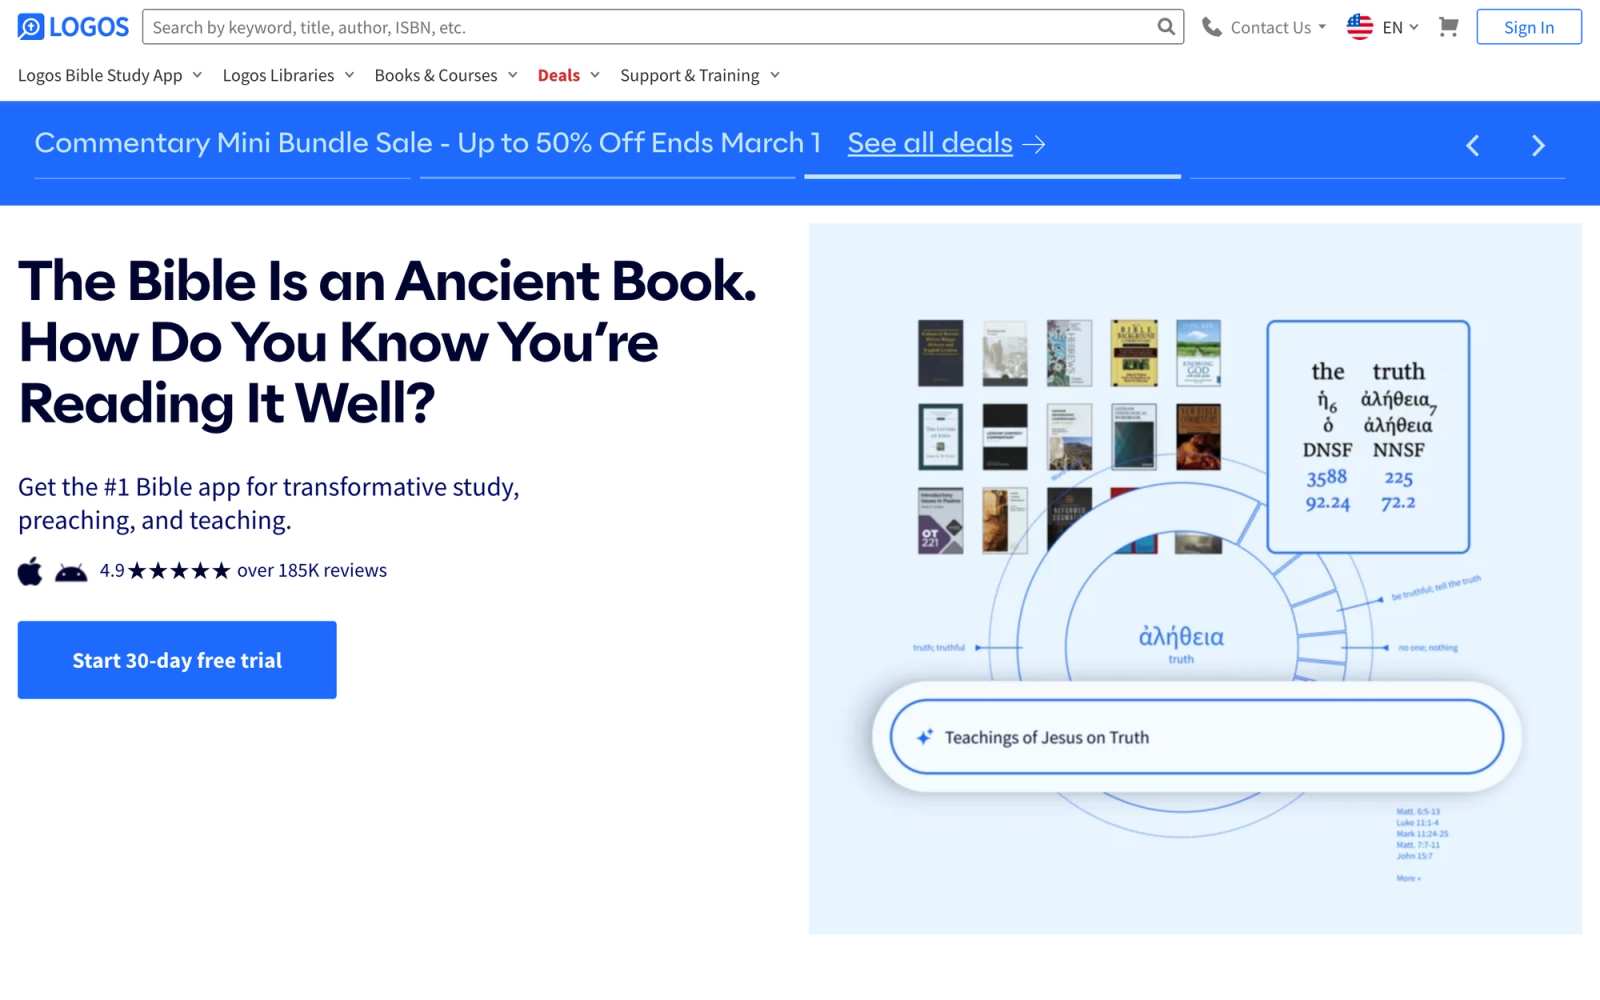Expand chevron next to Books & Courses

512,75
